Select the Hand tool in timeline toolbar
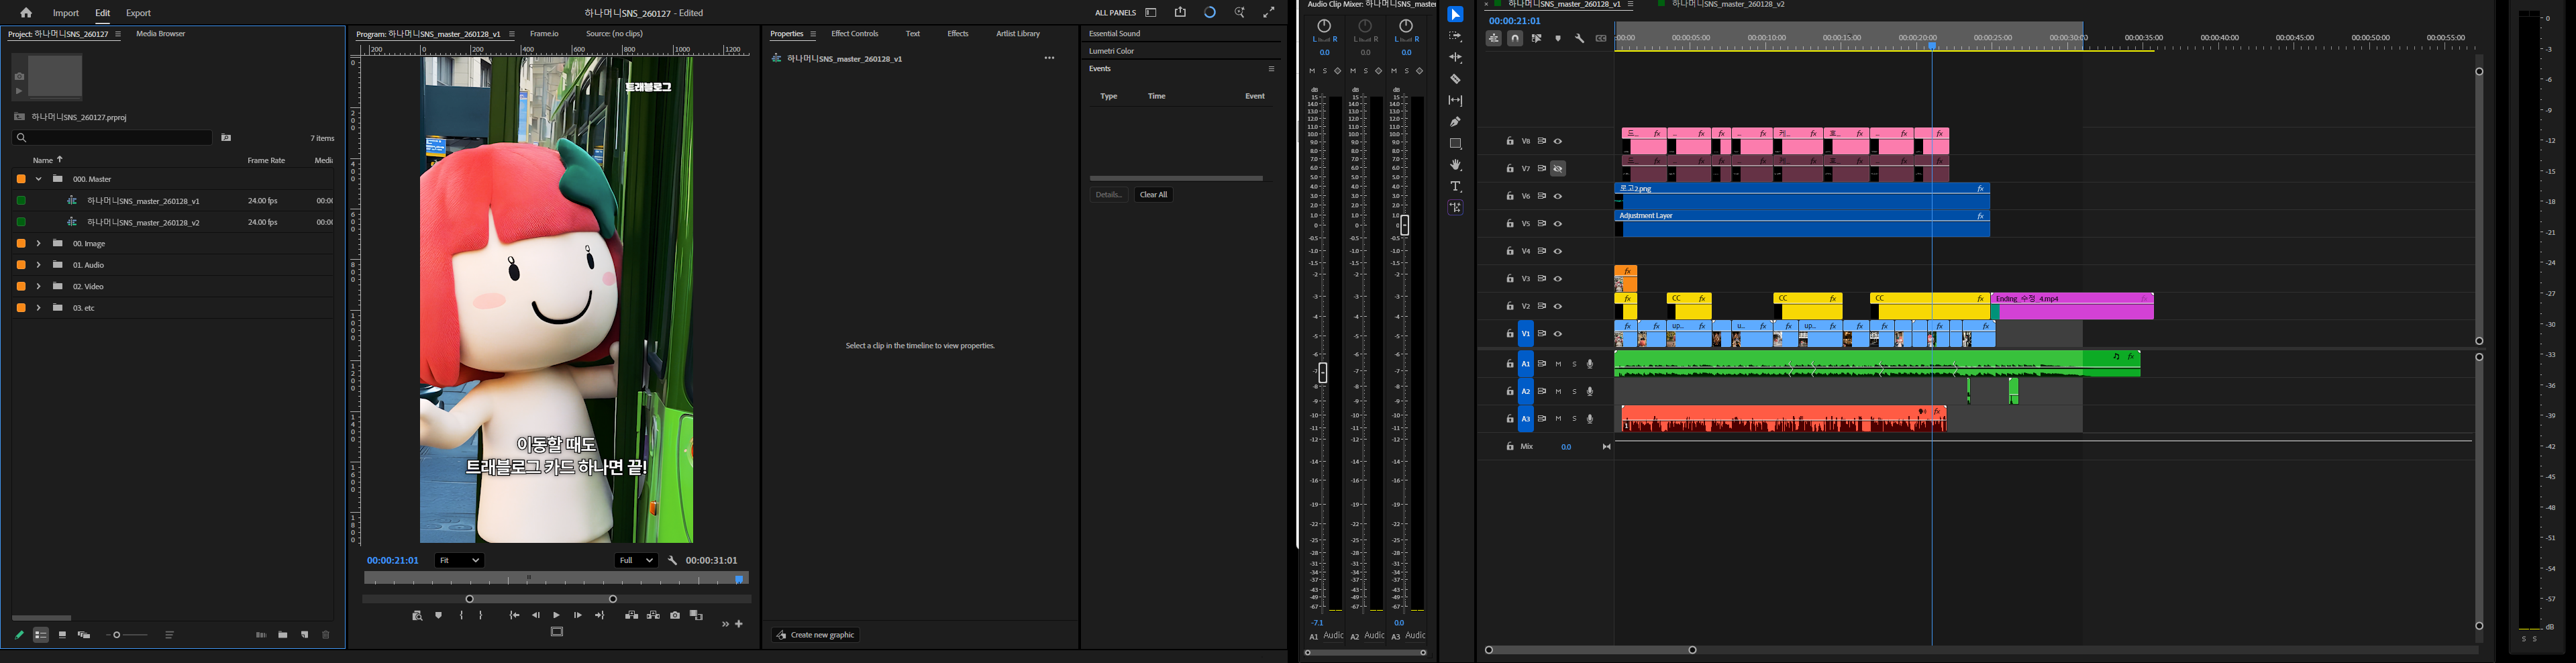Screen dimensions: 2576x663 1455,164
